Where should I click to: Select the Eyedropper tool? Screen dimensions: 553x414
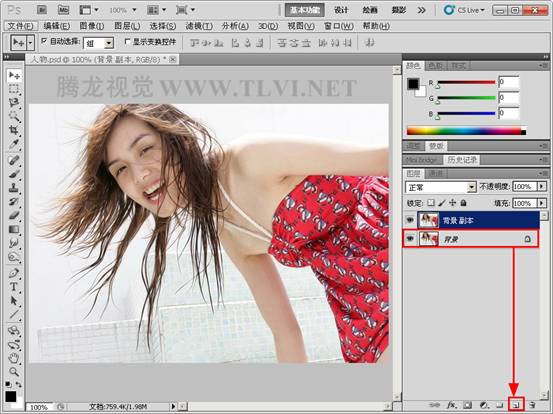14,144
